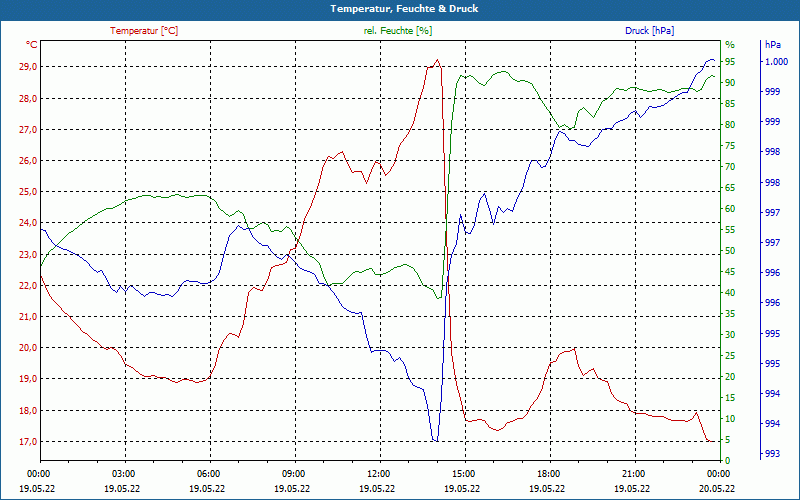Click the 75 humidity axis tick label
The height and width of the screenshot is (500, 800).
730,146
